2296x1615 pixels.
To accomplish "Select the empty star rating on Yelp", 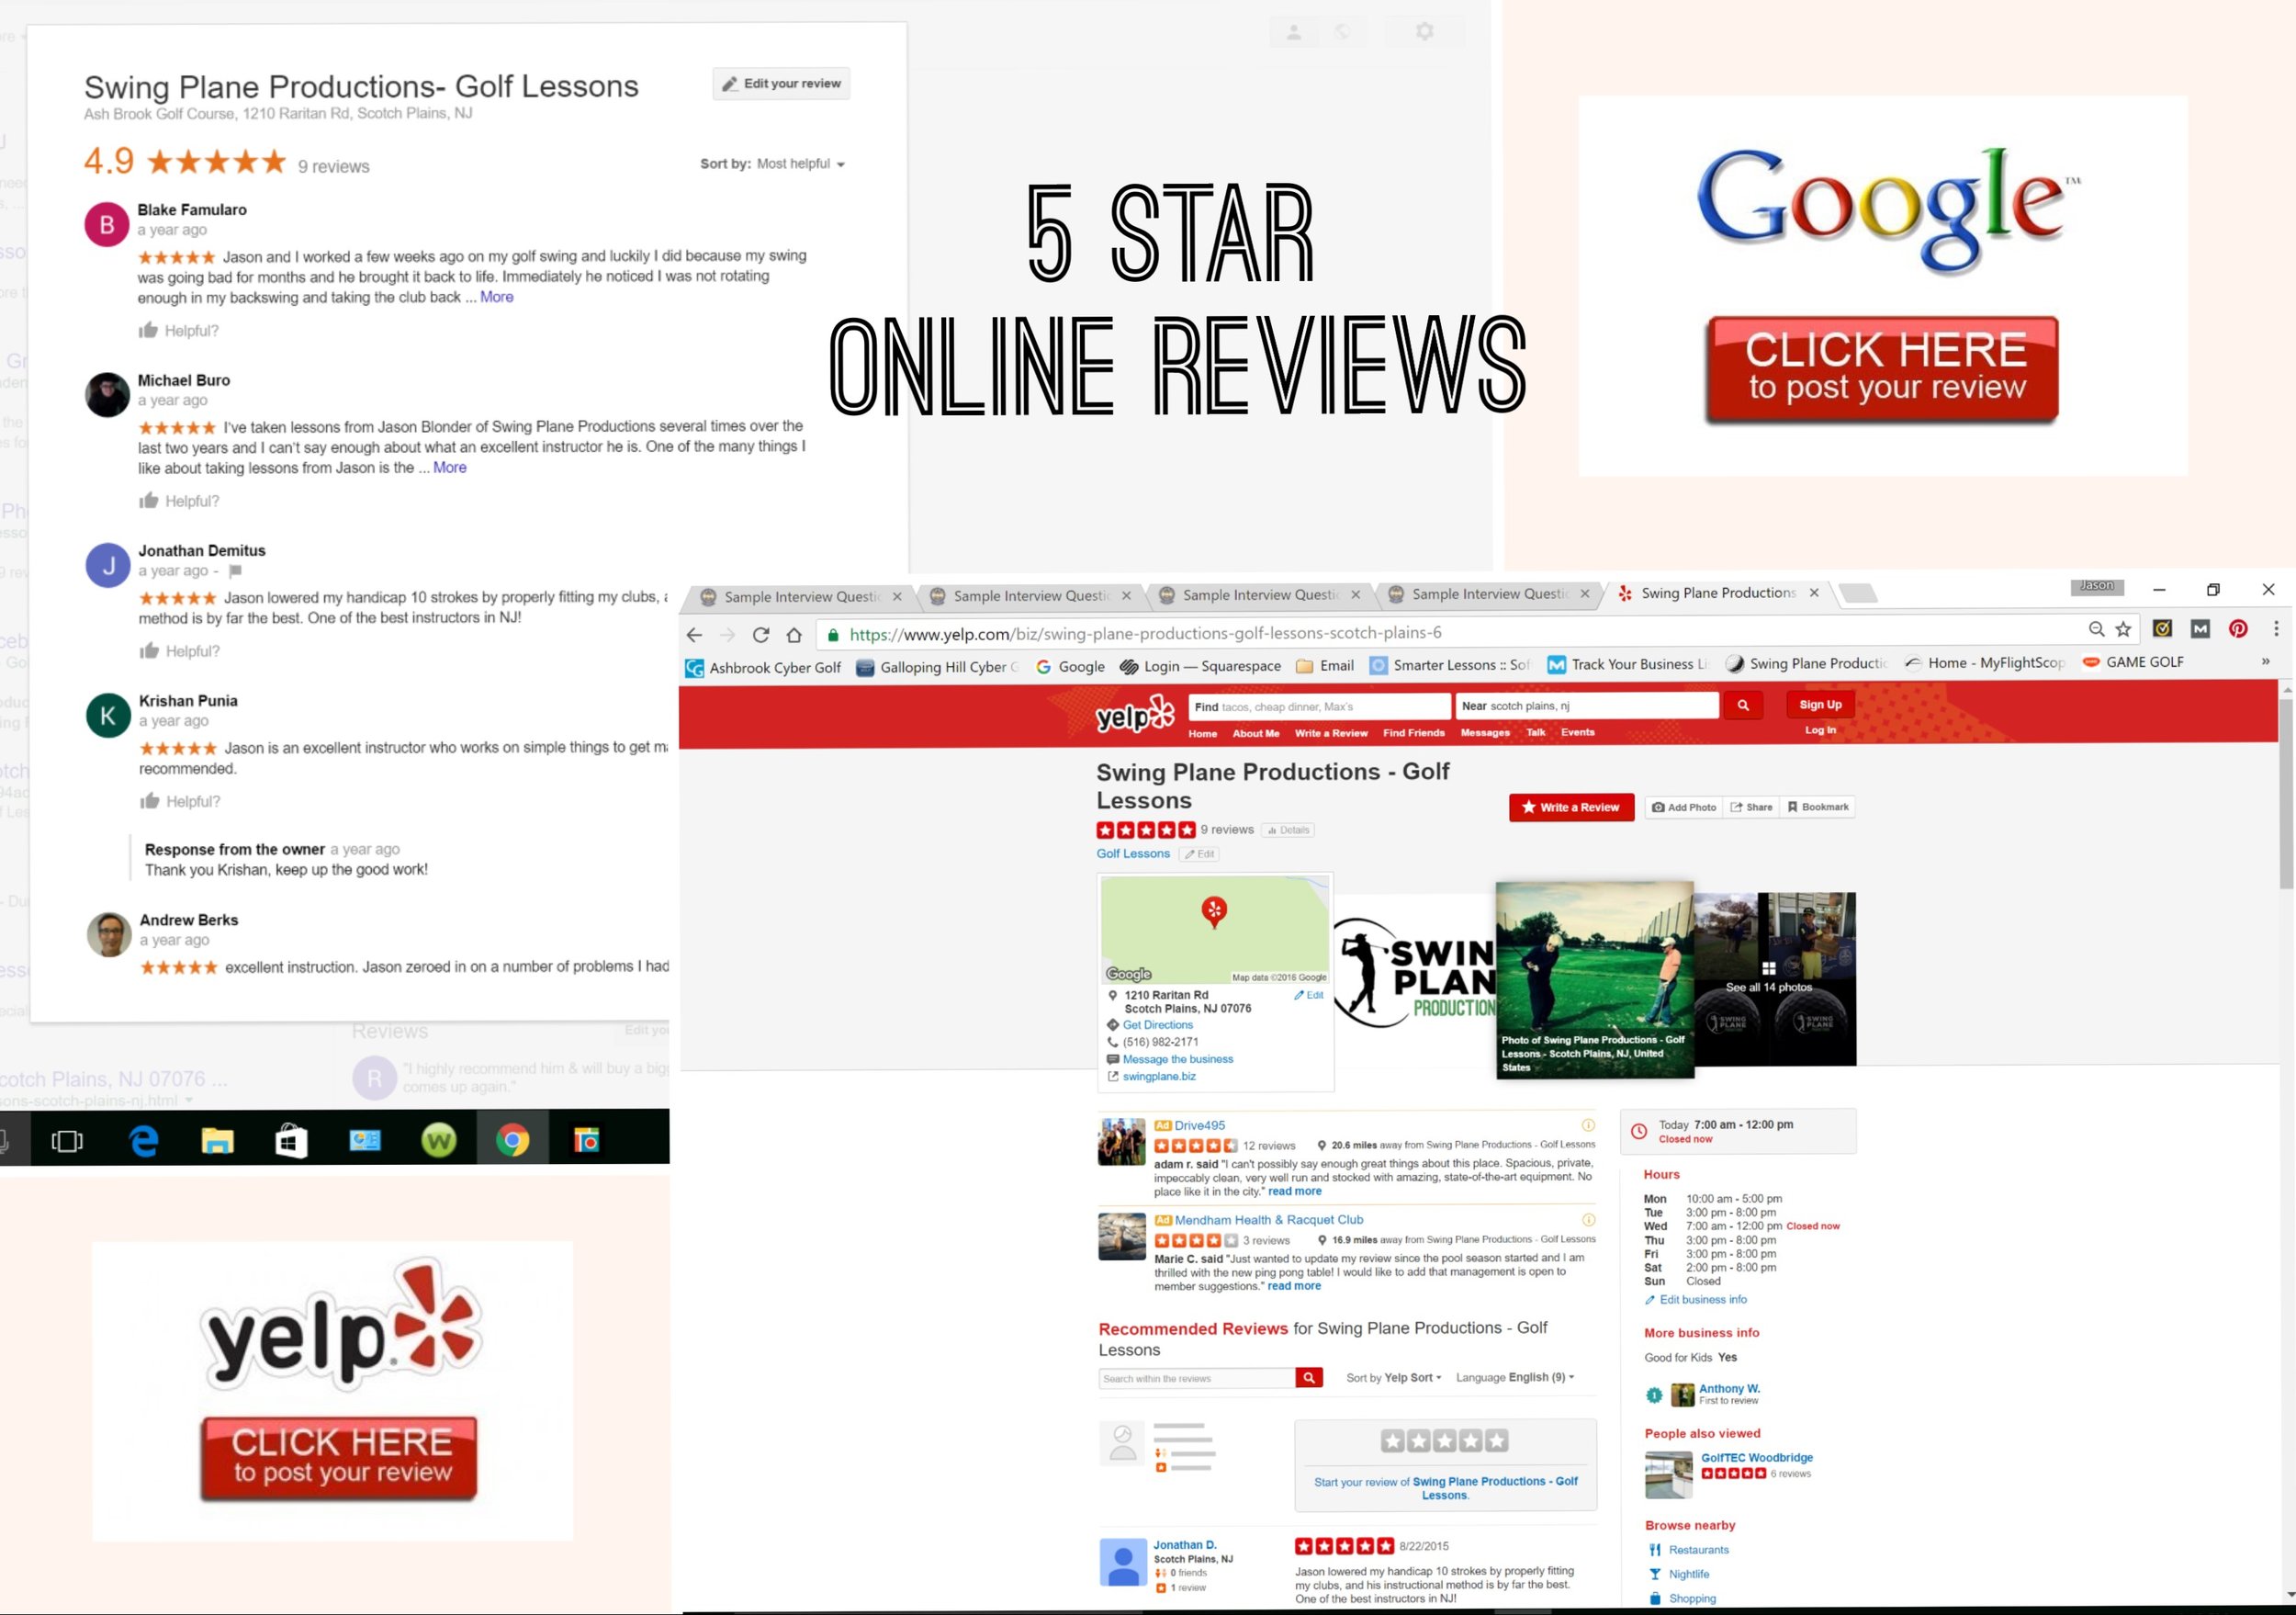I will [x=1444, y=1441].
